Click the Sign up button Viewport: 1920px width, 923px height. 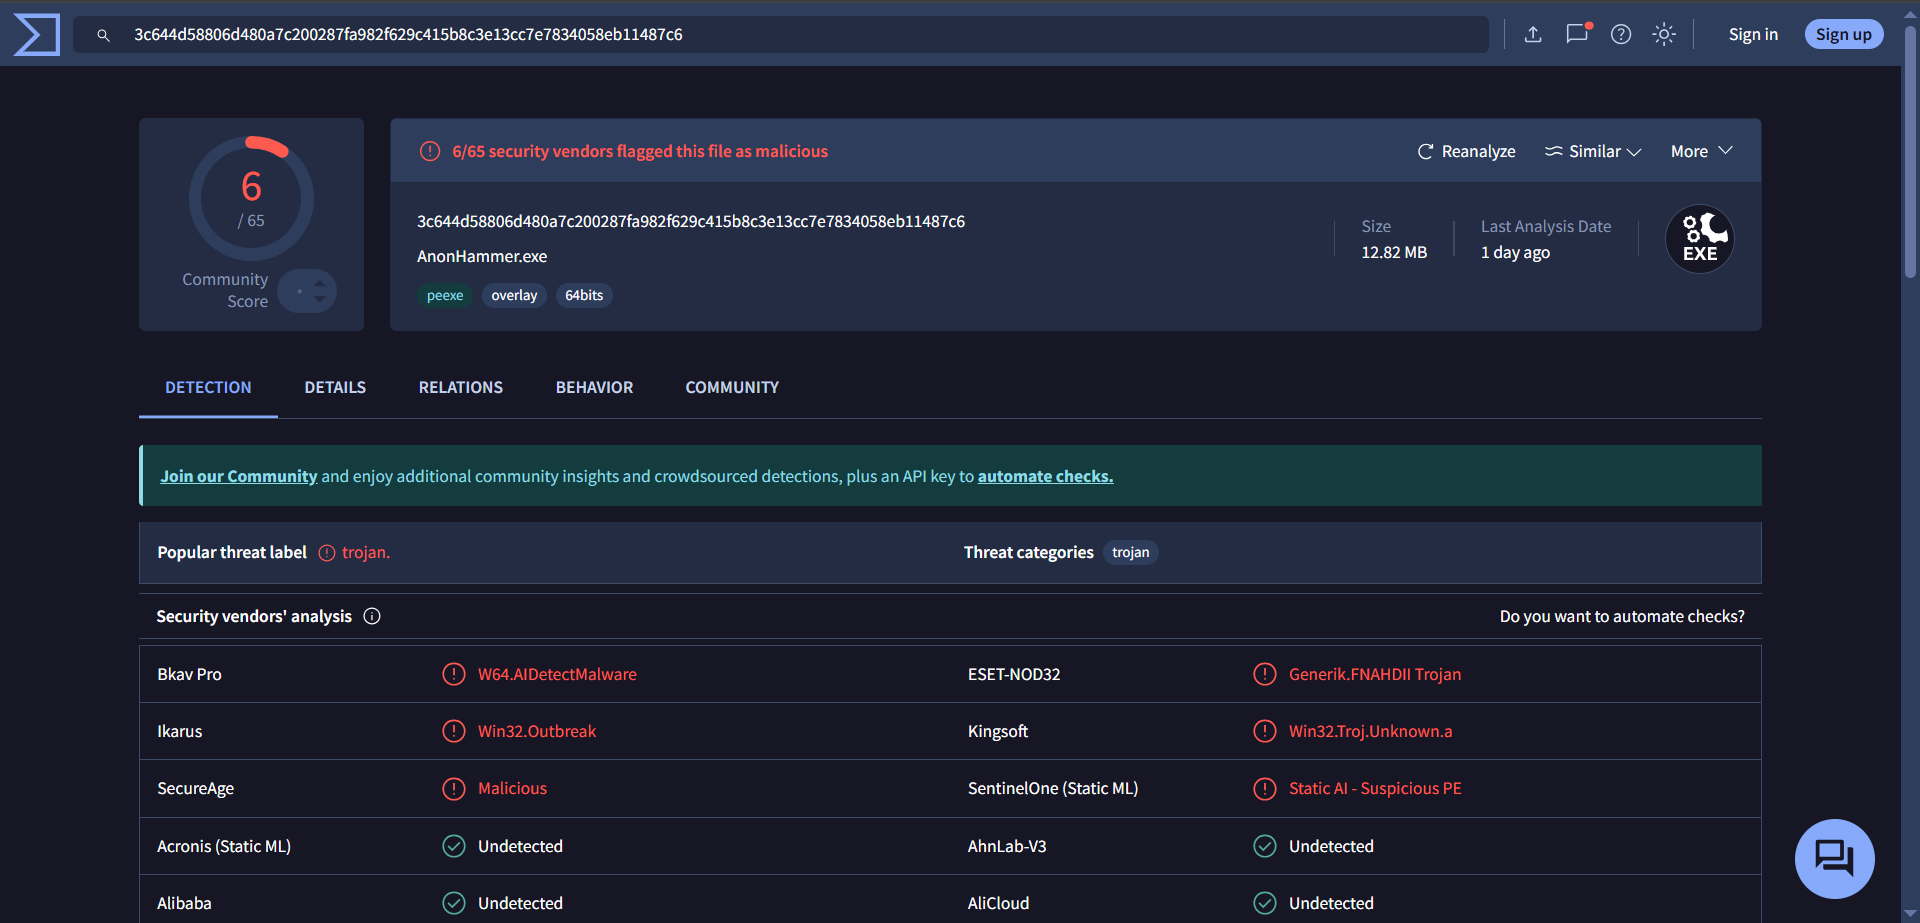tap(1844, 35)
